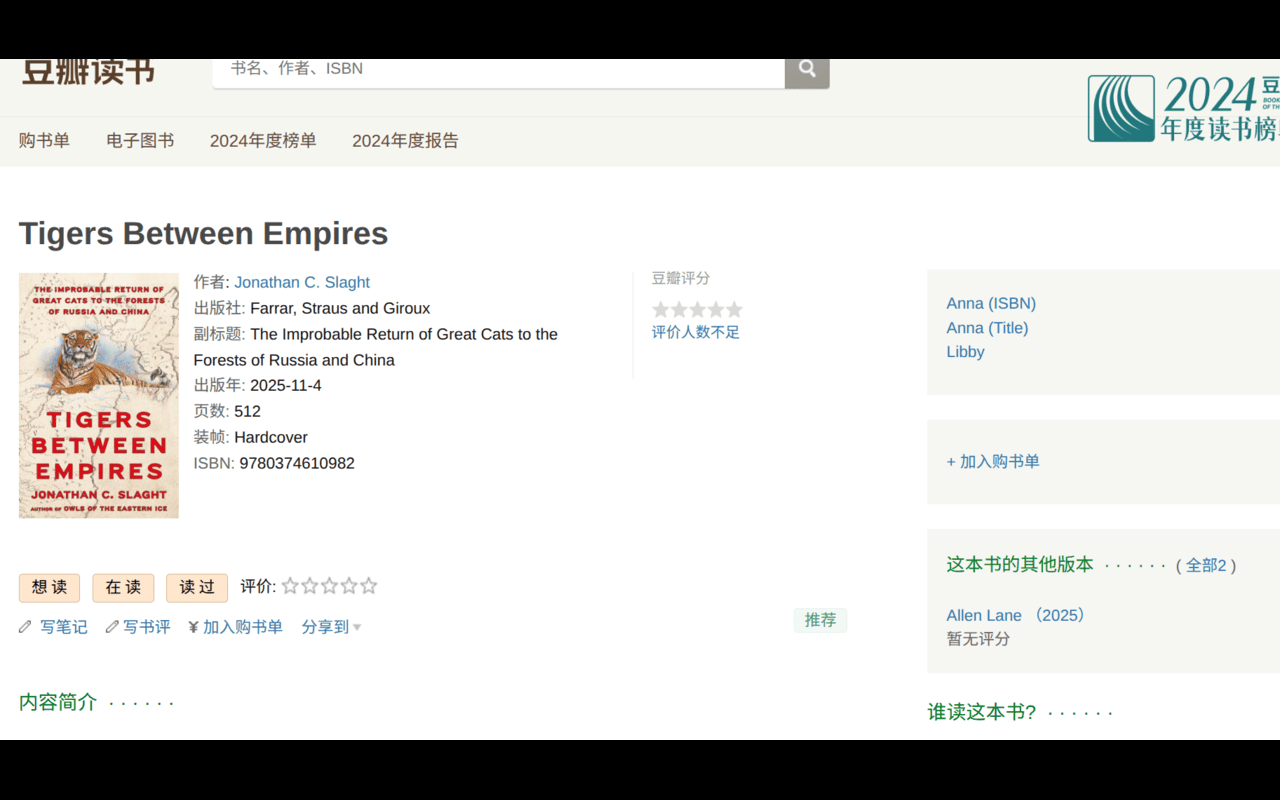Click the ¥ 加入购书单 link

[236, 627]
